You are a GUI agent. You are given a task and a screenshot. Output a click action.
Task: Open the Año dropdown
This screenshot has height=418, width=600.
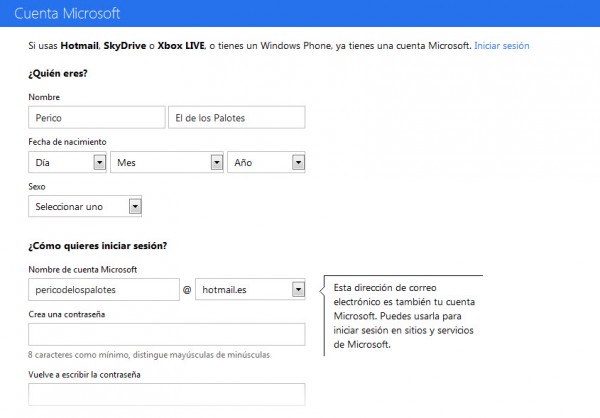[x=266, y=162]
